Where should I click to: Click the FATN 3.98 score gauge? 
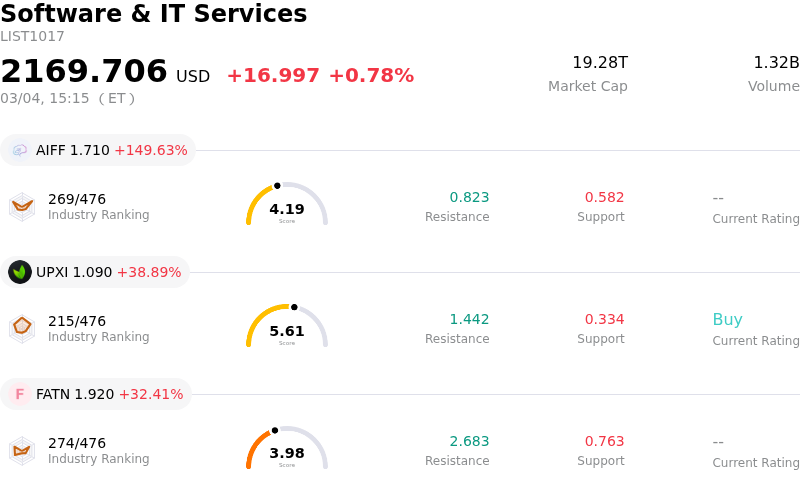pos(287,450)
